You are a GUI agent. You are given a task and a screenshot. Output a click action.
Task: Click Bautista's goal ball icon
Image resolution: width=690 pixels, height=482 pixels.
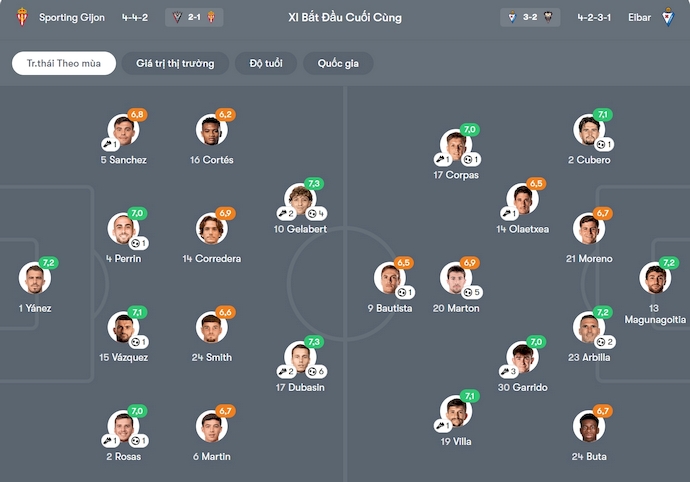[401, 292]
